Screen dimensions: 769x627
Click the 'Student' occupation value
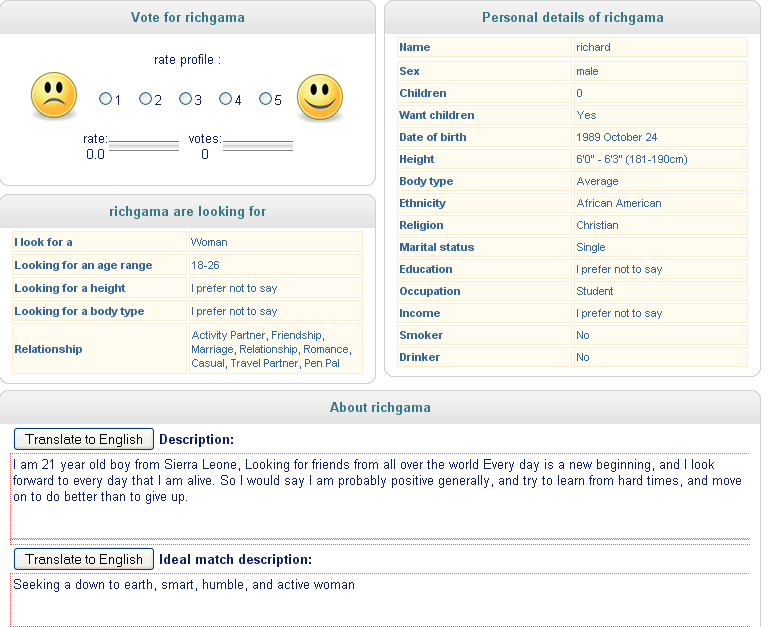coord(596,291)
